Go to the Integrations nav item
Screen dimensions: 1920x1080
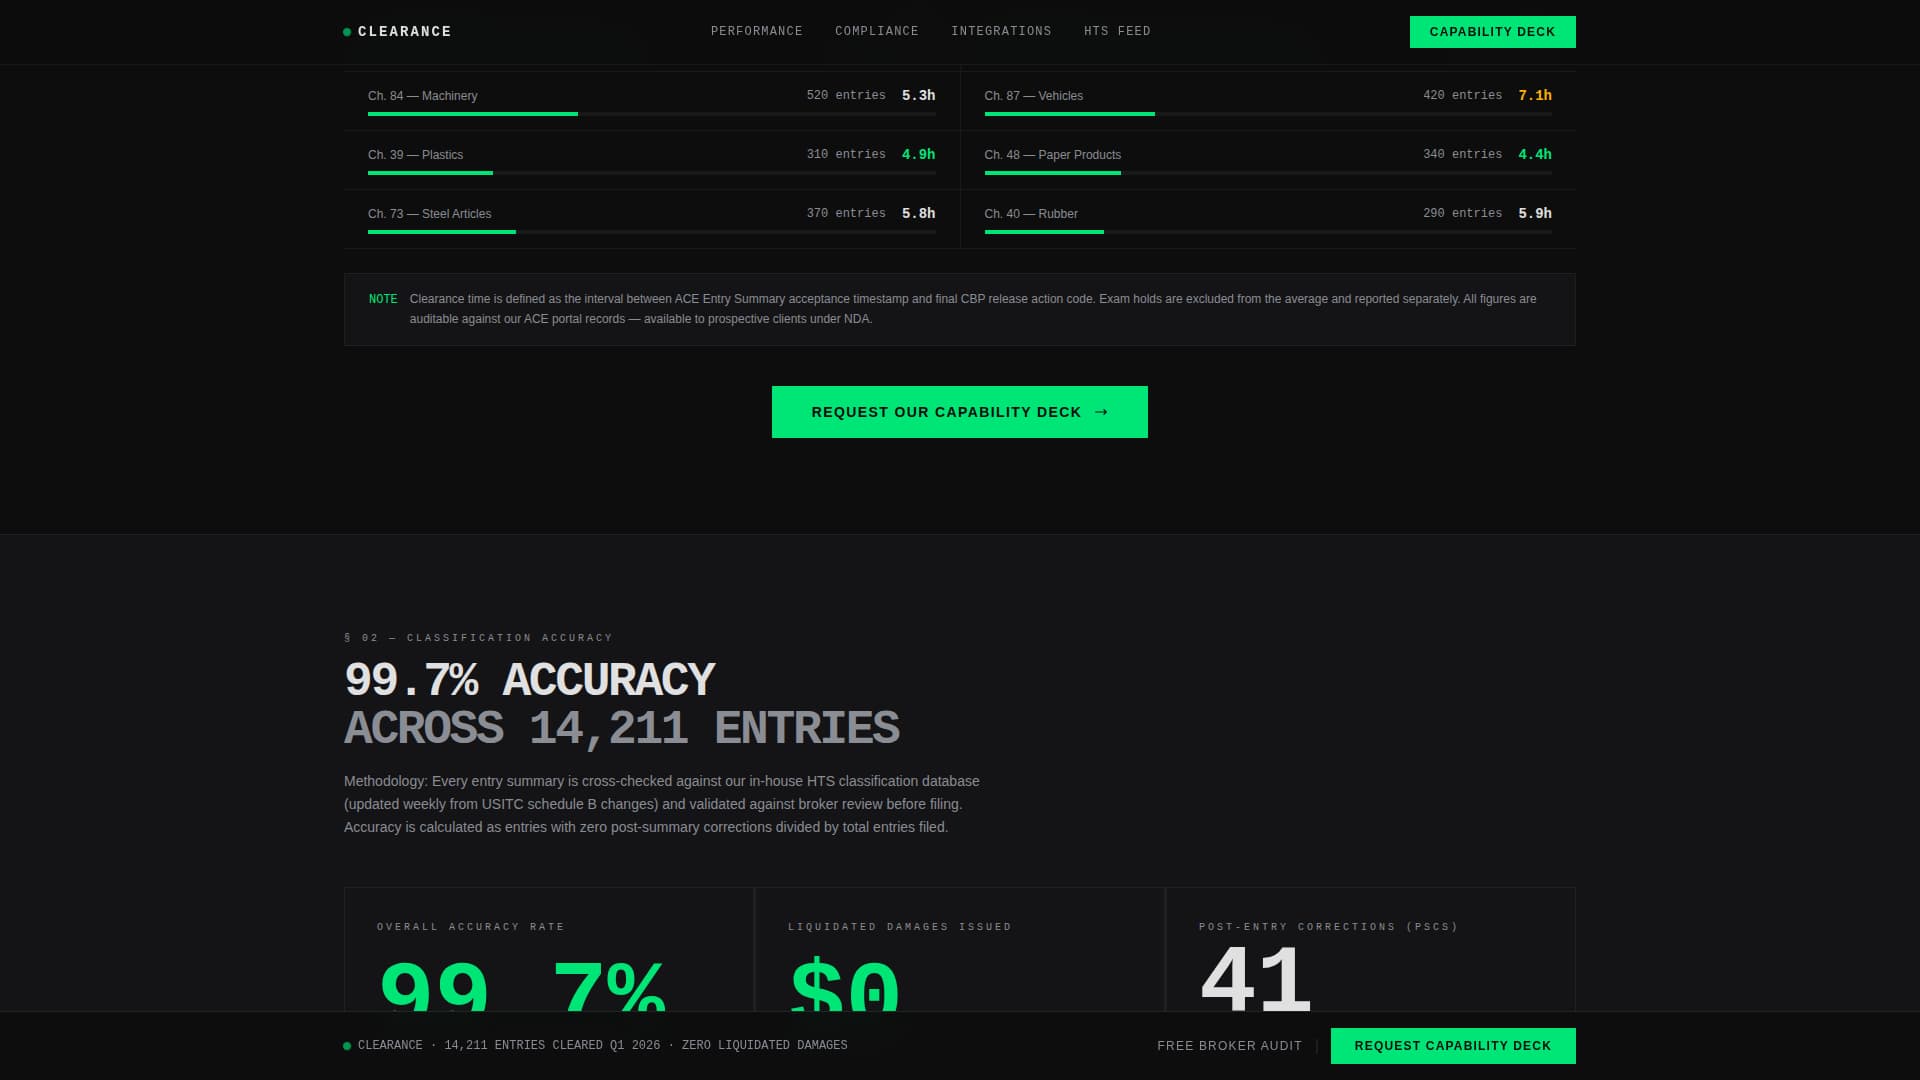pyautogui.click(x=1001, y=32)
